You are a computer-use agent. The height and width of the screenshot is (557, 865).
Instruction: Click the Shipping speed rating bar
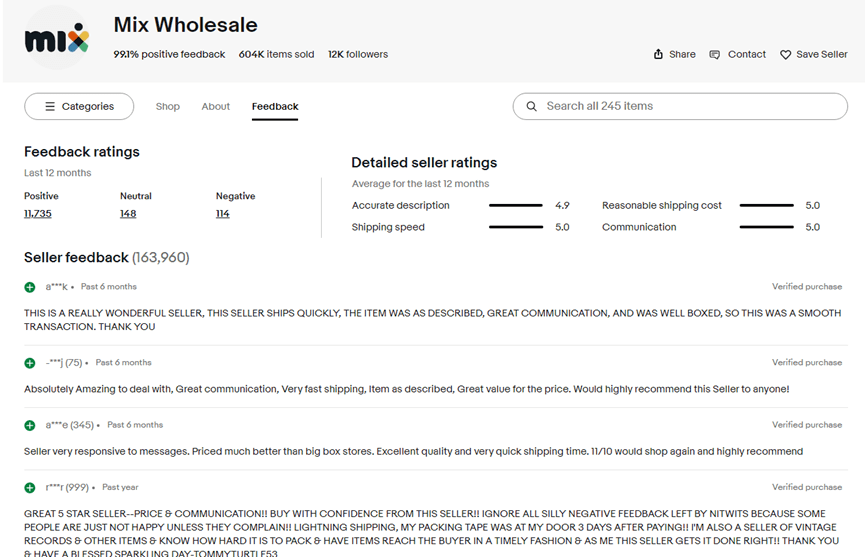coord(516,227)
